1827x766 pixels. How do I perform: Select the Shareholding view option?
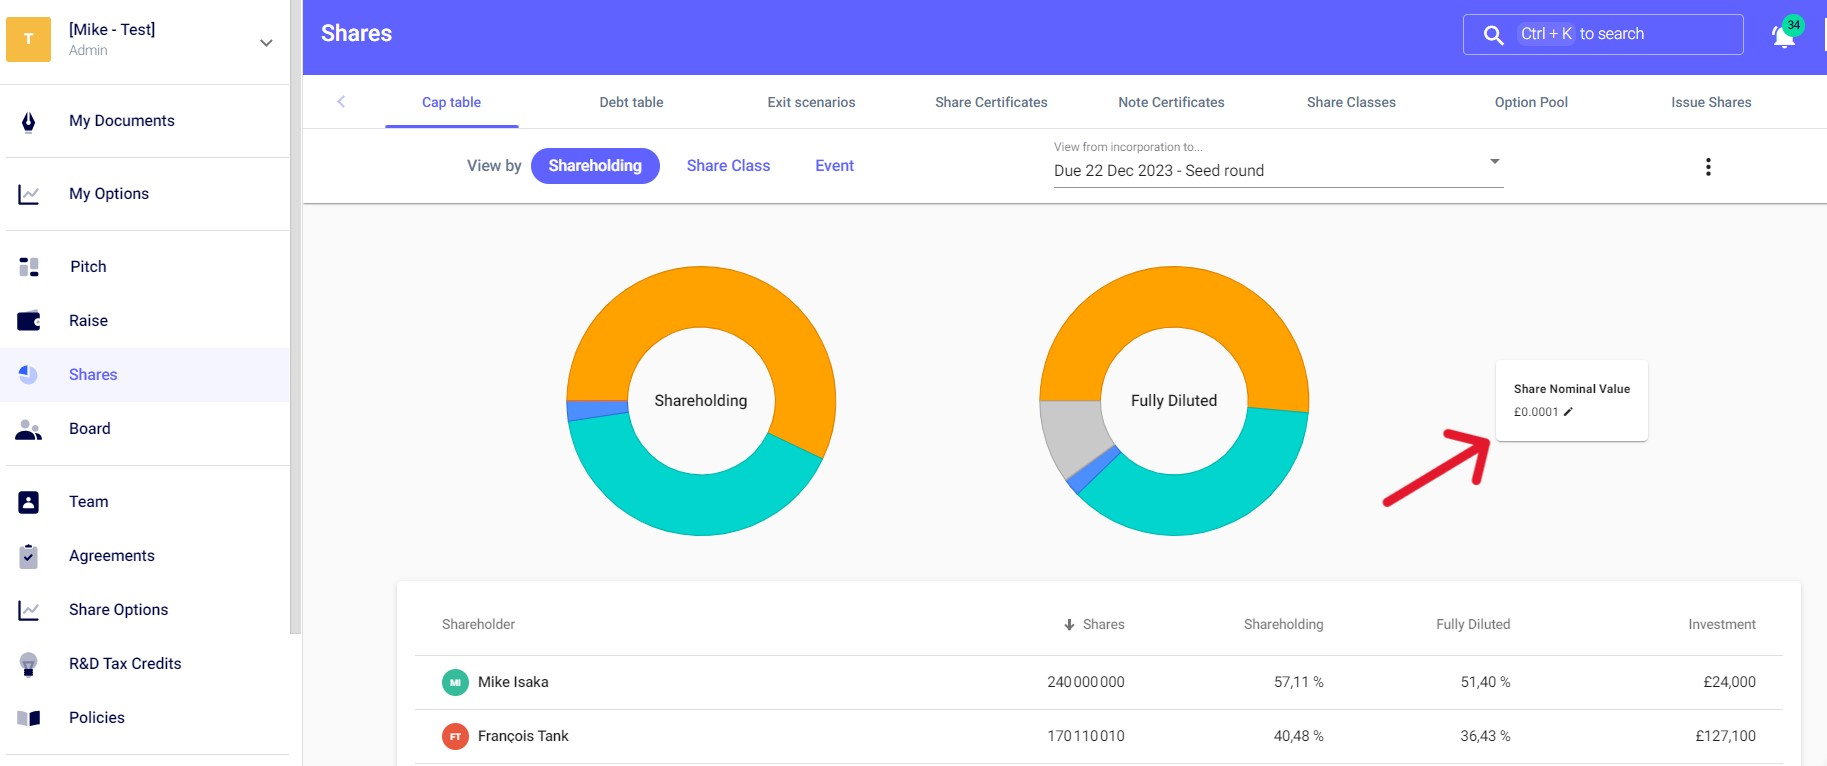click(x=595, y=166)
